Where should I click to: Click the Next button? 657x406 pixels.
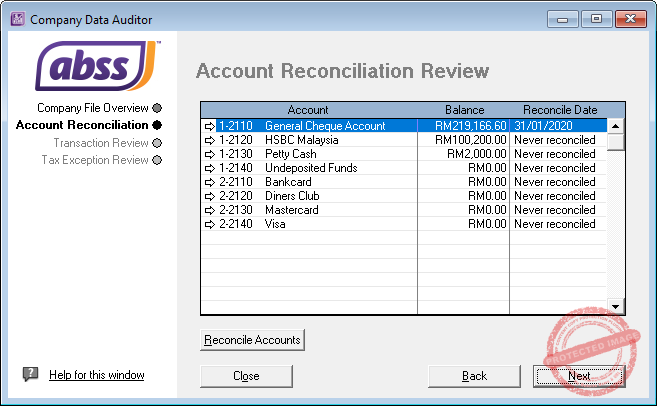coord(579,376)
